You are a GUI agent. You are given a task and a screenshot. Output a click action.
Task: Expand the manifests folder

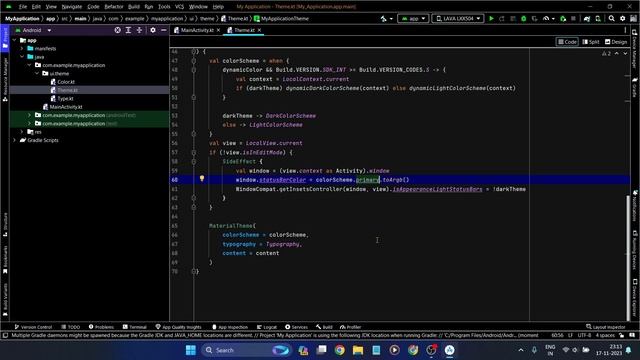(x=22, y=49)
